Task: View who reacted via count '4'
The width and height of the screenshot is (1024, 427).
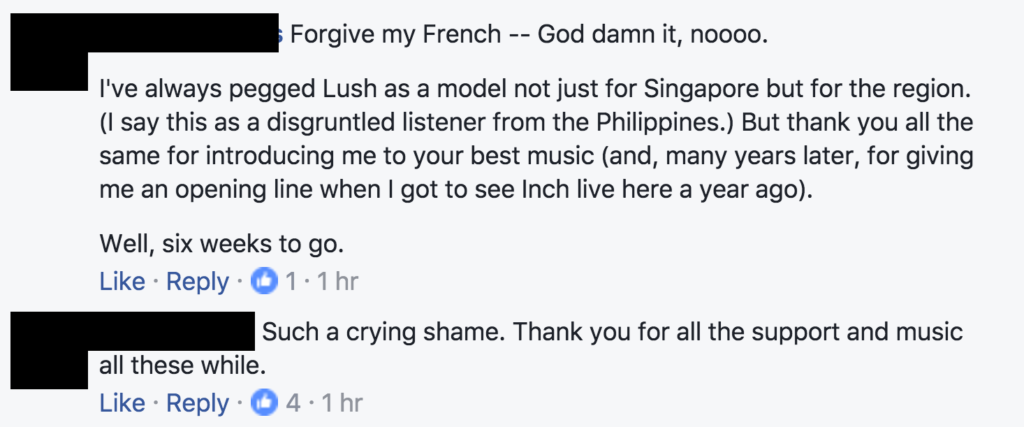Action: pyautogui.click(x=292, y=403)
